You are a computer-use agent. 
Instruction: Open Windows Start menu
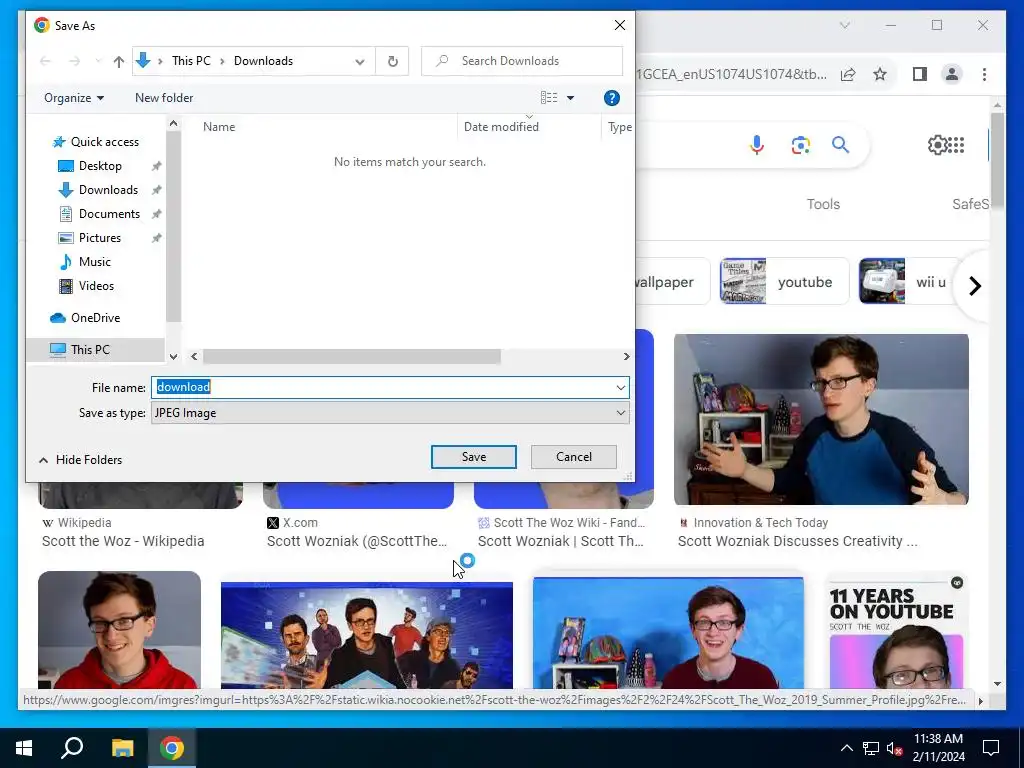[24, 748]
